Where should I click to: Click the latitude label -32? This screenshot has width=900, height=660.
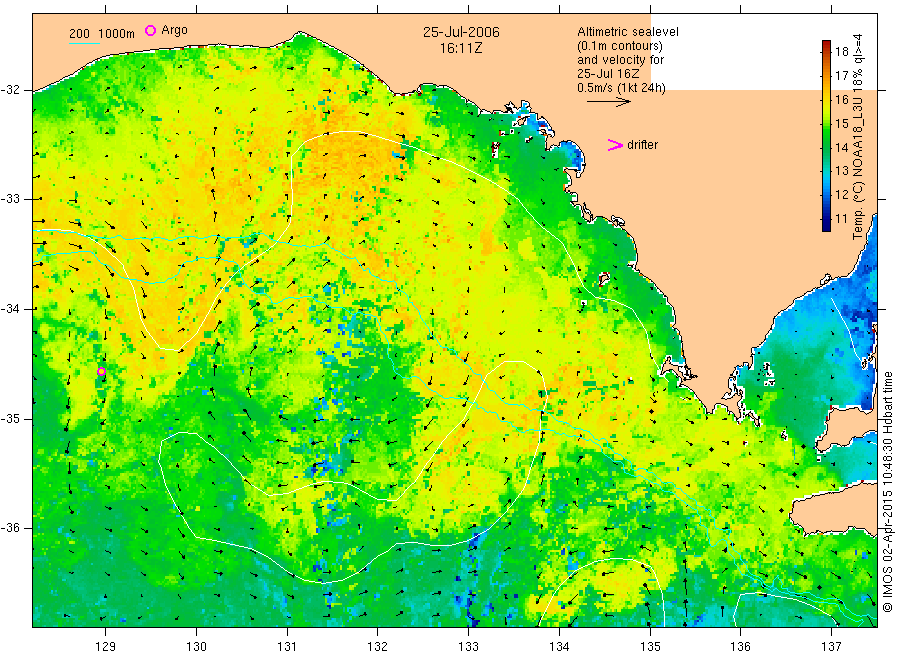click(x=10, y=90)
